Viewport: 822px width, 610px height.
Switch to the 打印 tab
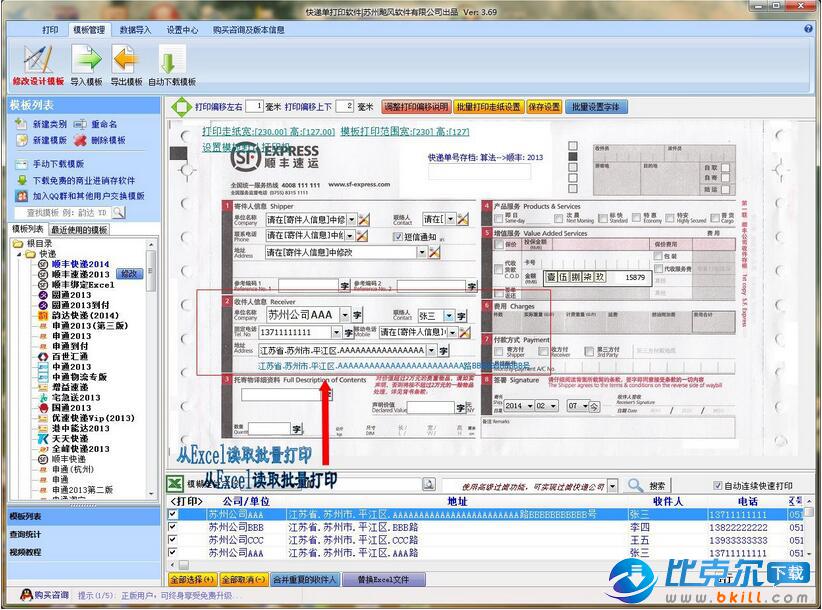(50, 30)
